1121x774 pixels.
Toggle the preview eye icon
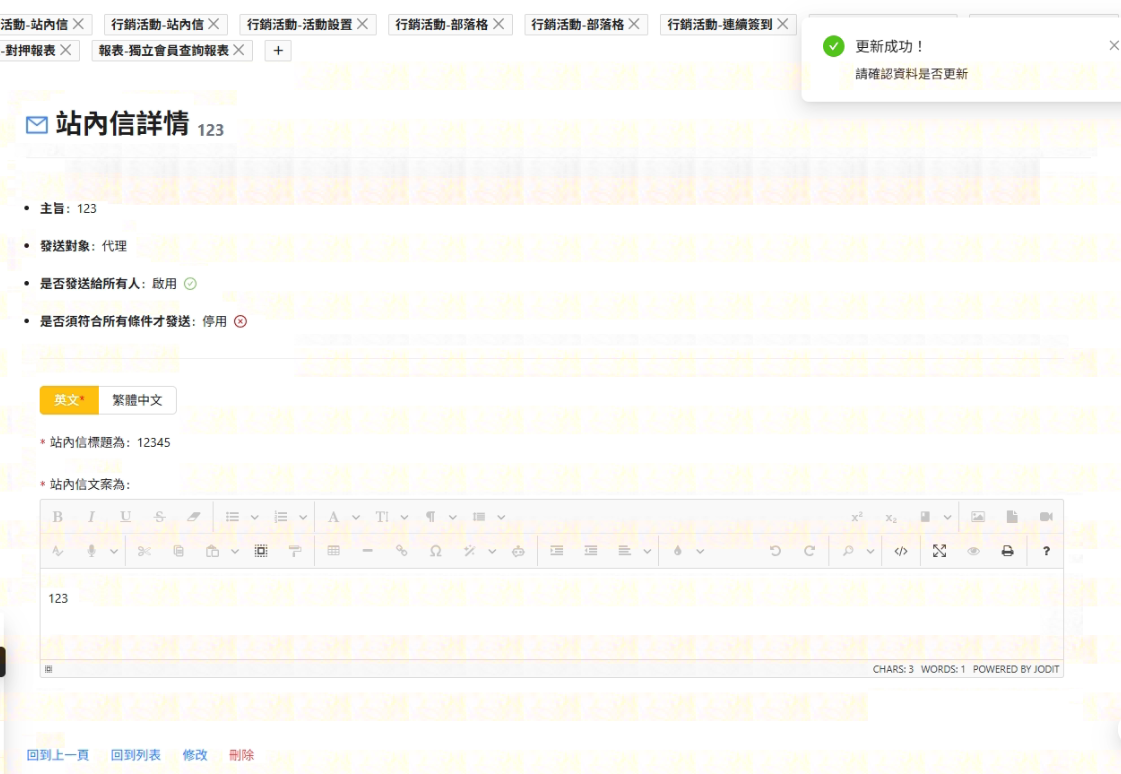(973, 551)
